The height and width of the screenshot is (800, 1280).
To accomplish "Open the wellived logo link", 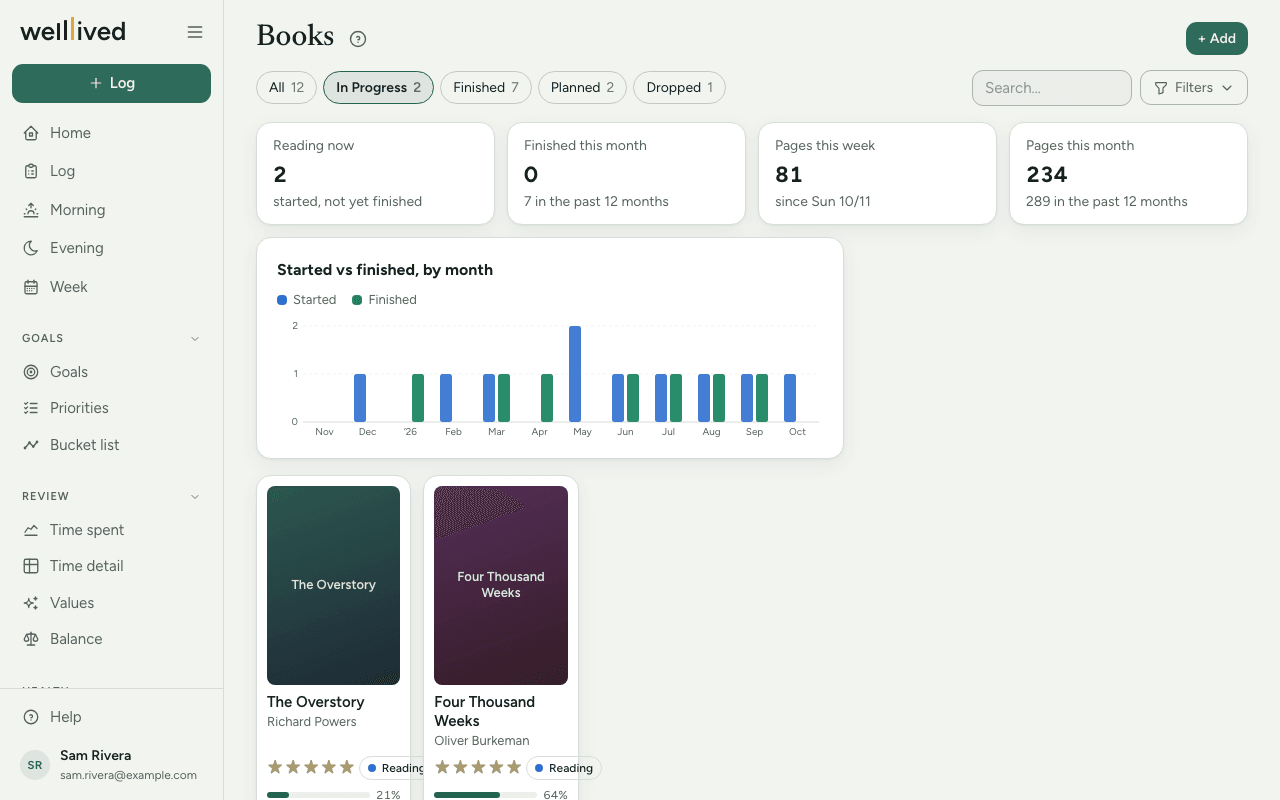I will coord(73,31).
